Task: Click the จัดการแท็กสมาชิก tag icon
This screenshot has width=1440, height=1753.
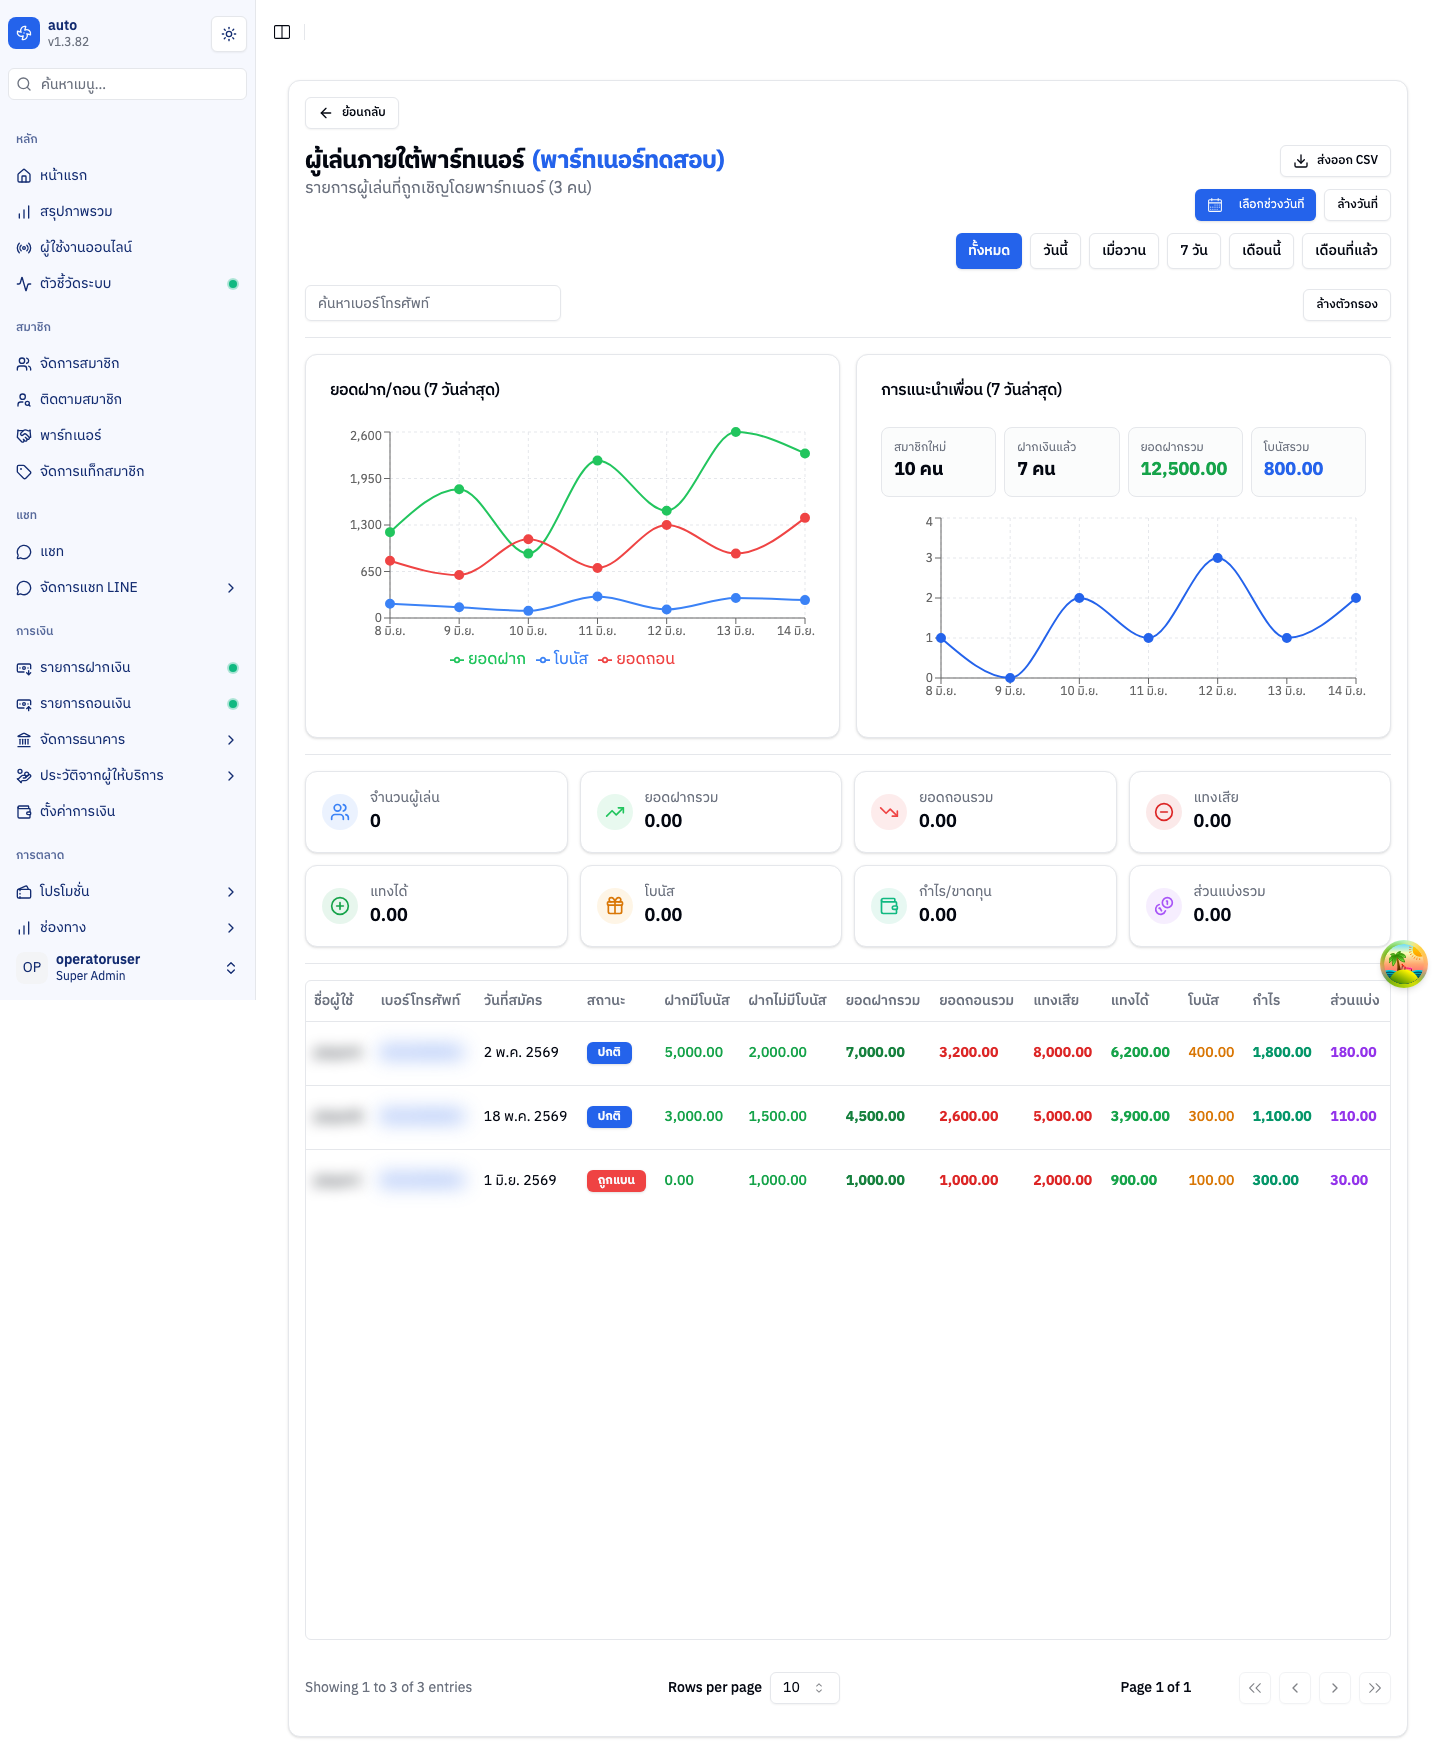Action: click(x=24, y=472)
